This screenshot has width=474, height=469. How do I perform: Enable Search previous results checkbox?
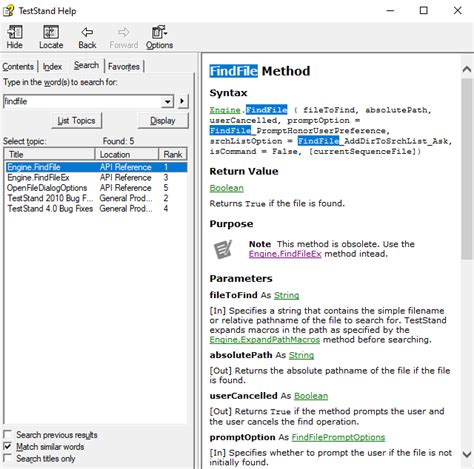tap(7, 434)
